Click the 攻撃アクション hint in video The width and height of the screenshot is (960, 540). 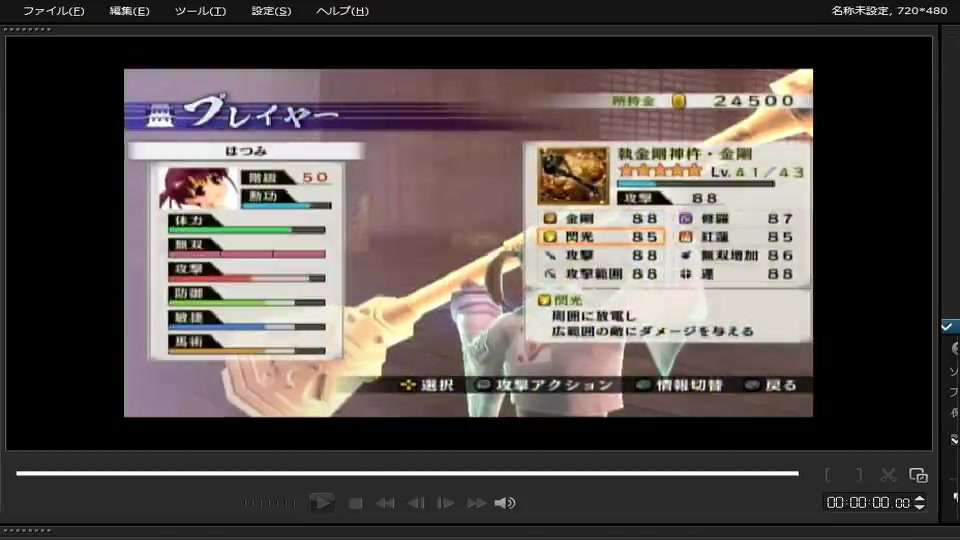(x=545, y=385)
